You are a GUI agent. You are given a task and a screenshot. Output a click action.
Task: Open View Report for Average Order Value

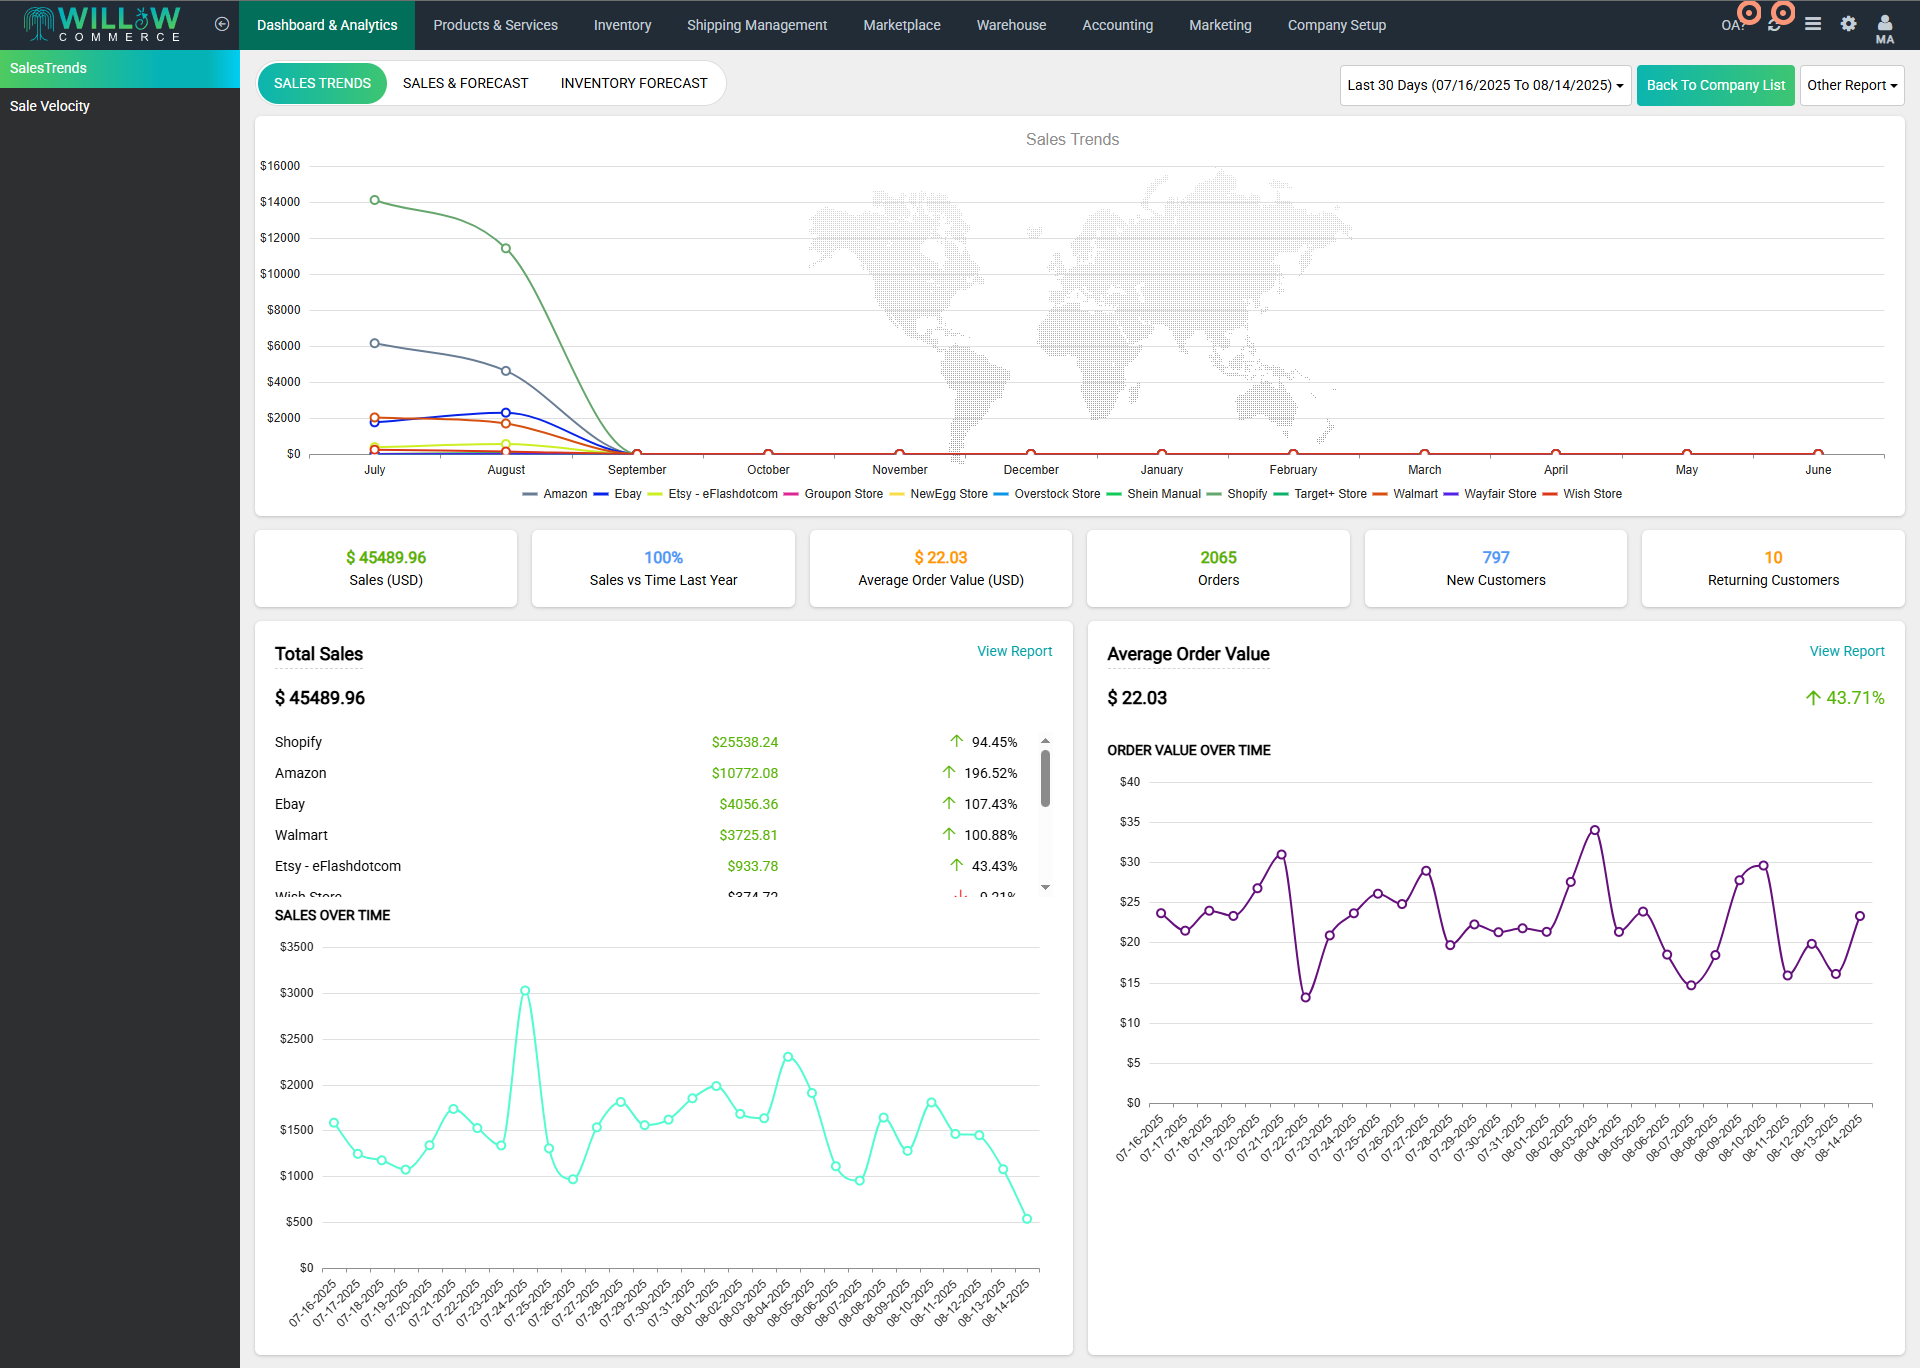click(1846, 651)
